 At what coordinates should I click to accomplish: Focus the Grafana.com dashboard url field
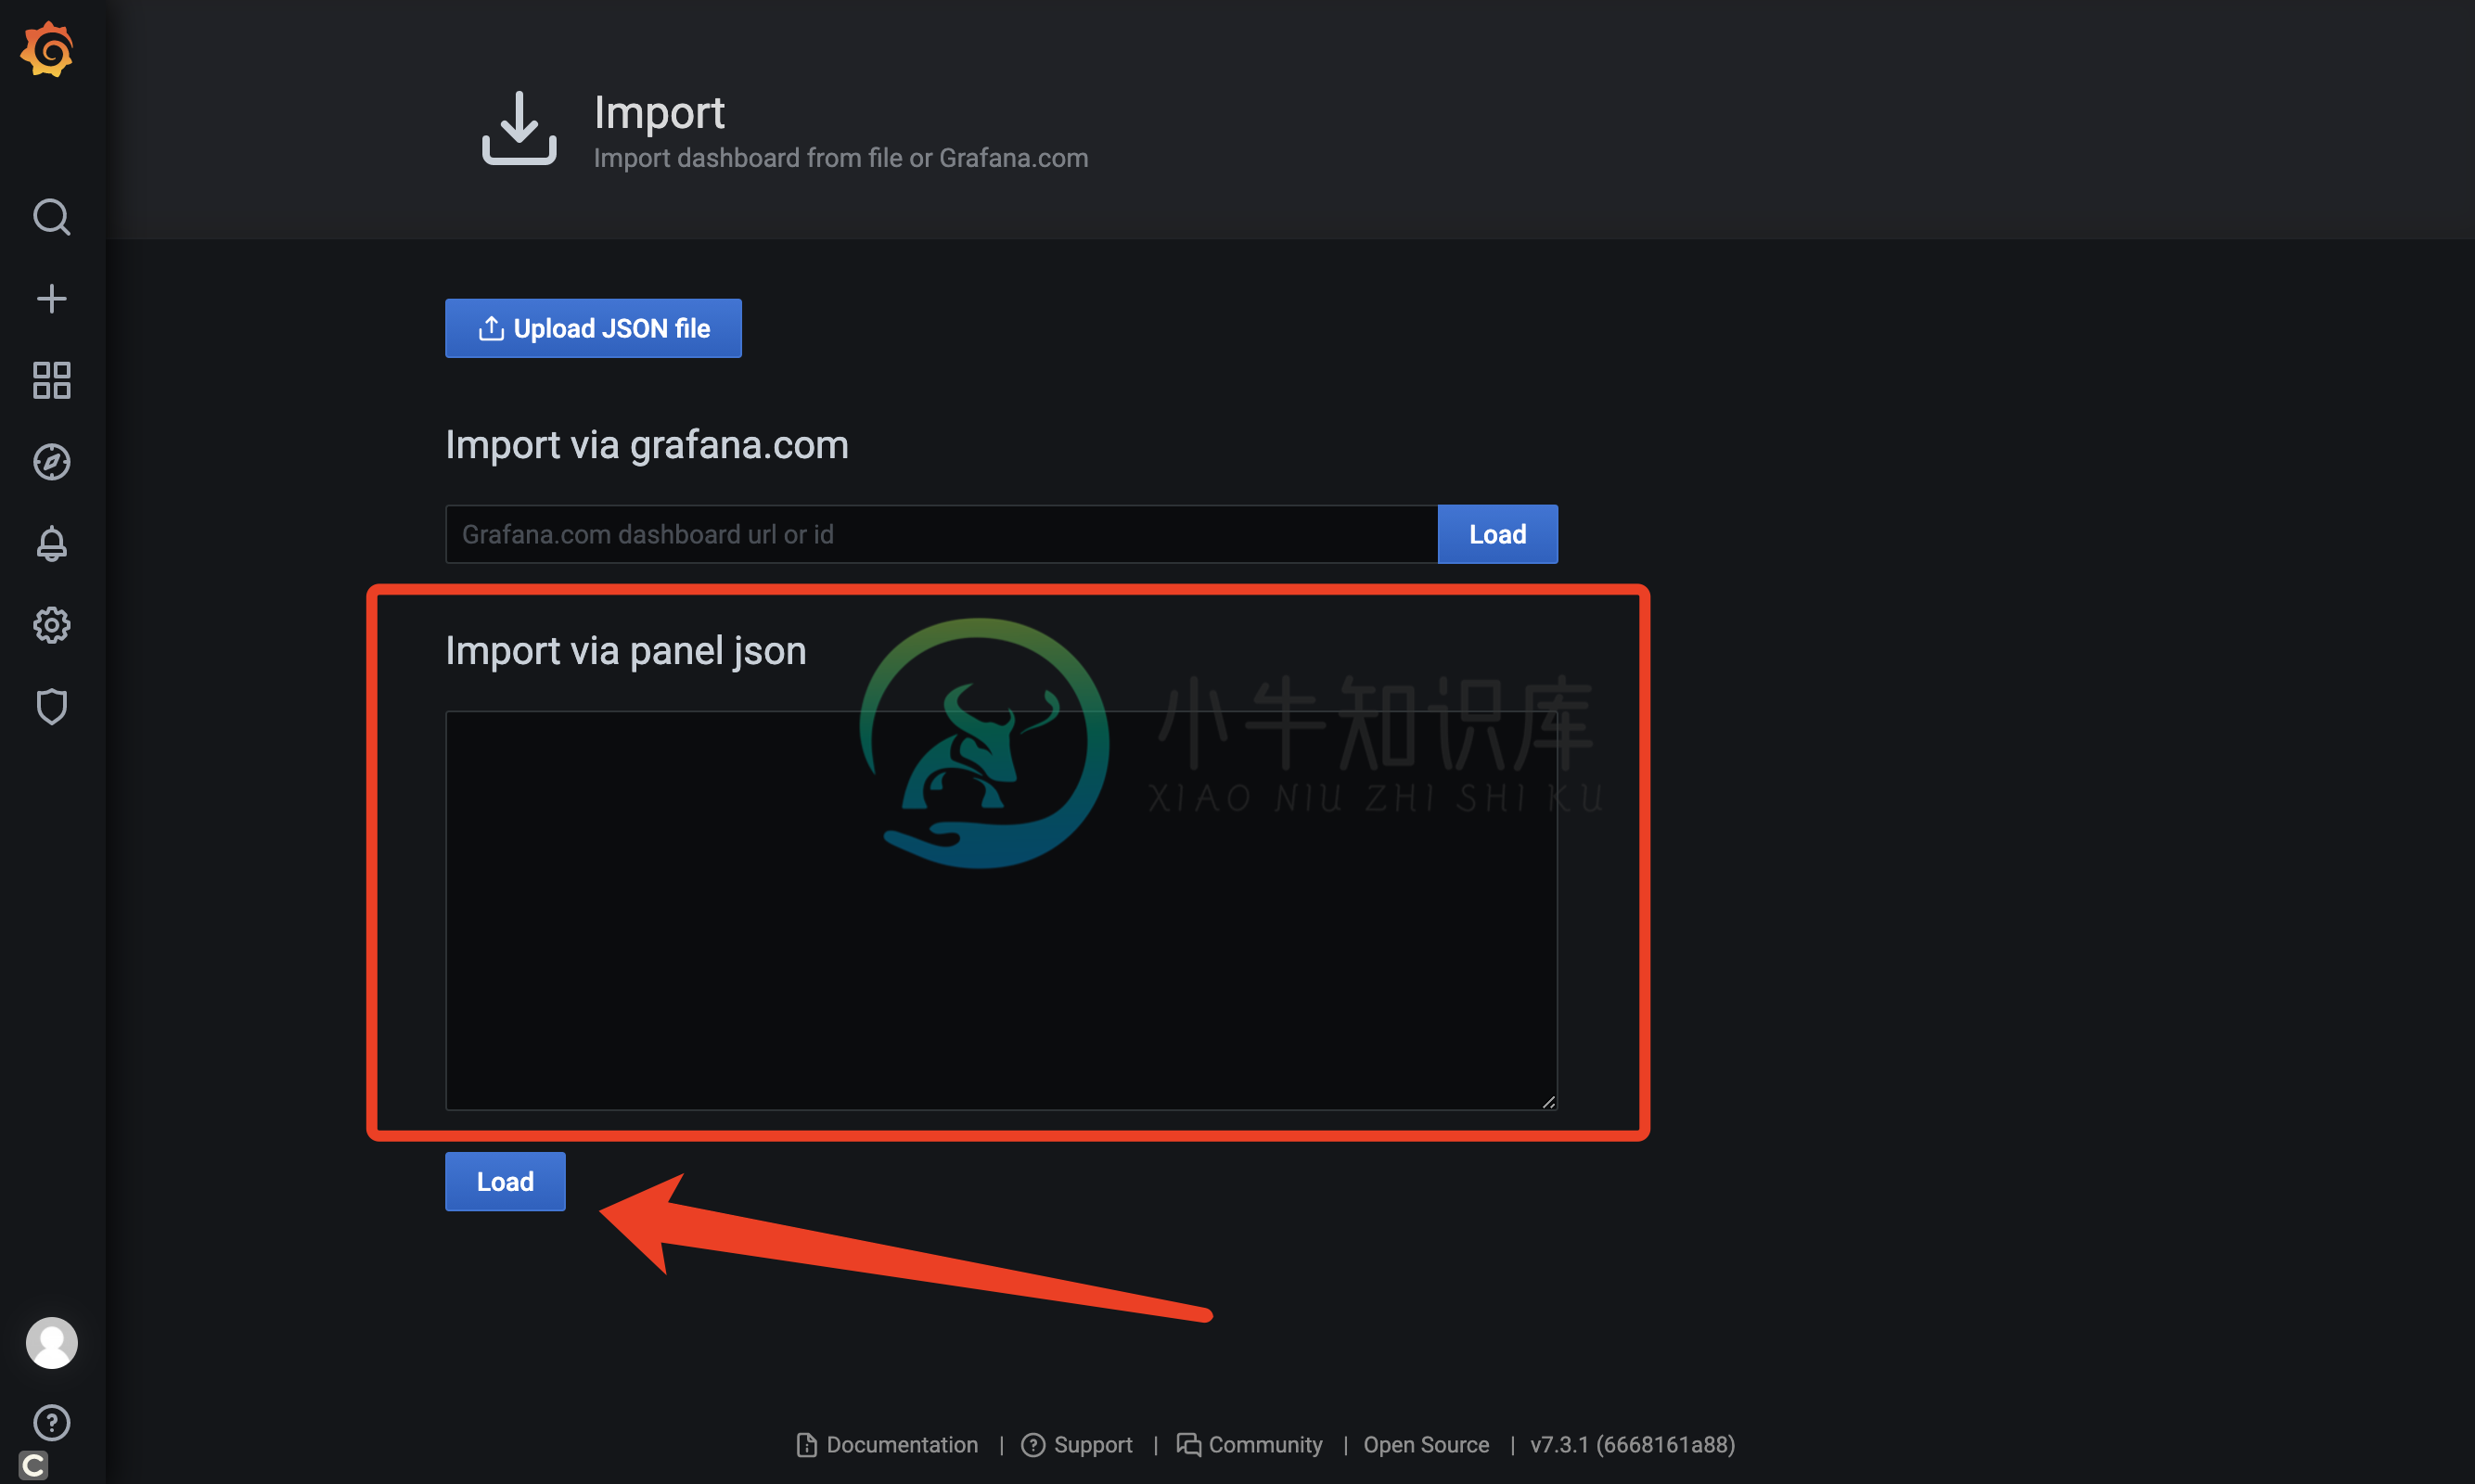coord(941,534)
